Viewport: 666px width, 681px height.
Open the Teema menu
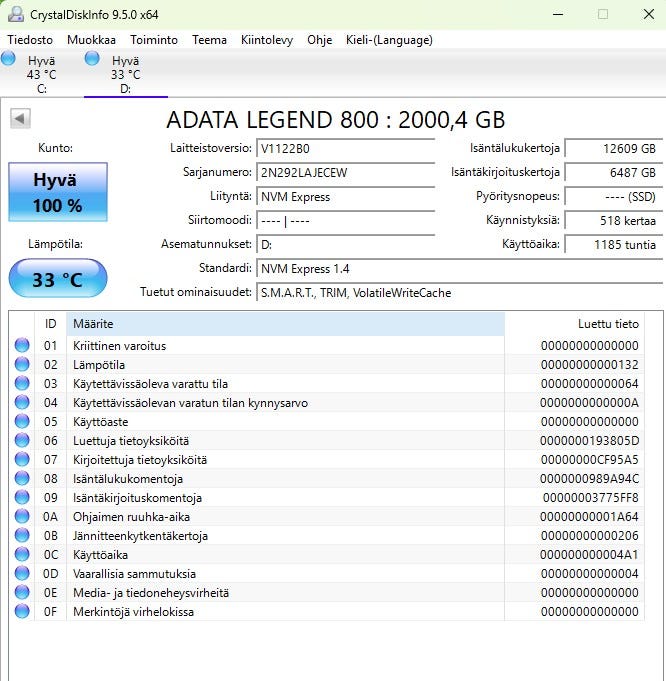[209, 40]
